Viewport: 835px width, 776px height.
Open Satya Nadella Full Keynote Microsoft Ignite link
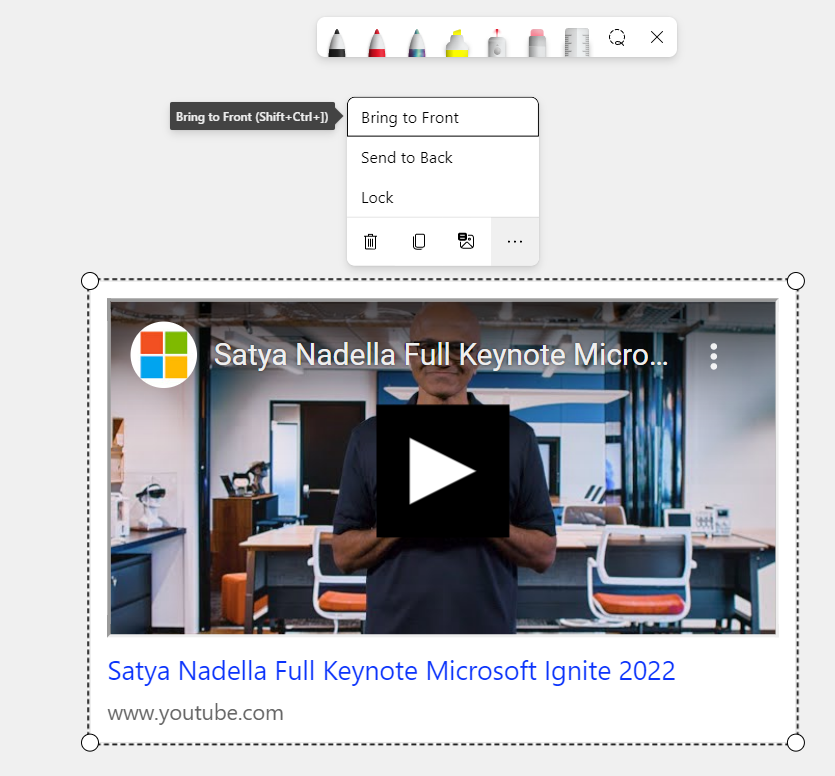point(391,671)
